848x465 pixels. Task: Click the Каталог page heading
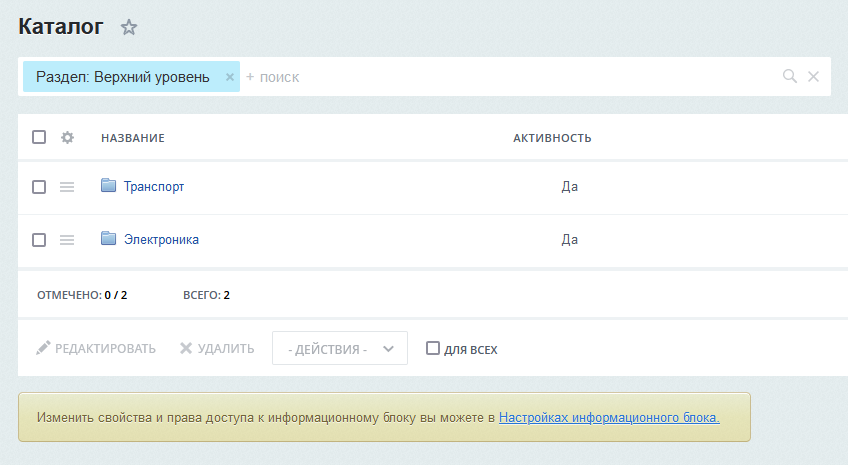[x=61, y=26]
